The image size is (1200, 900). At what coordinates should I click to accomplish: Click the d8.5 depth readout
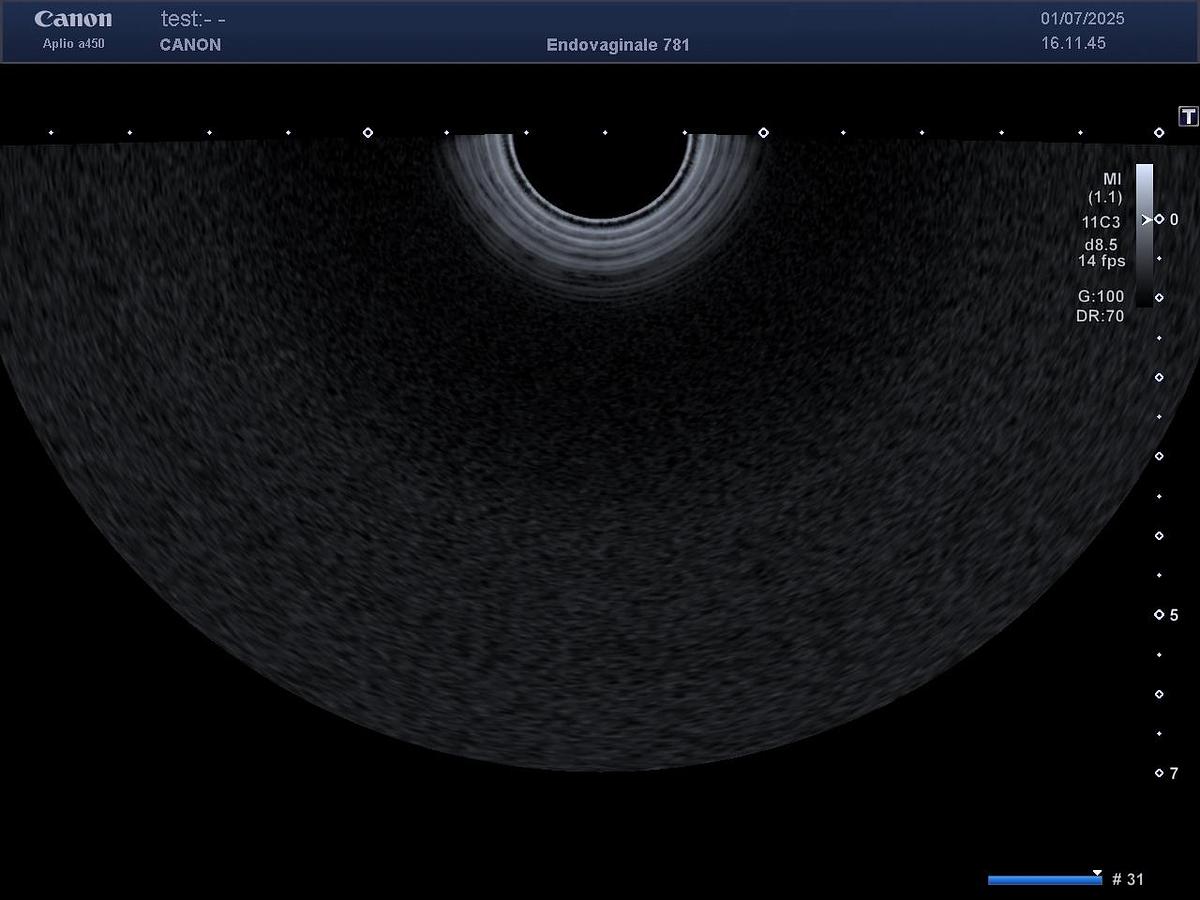point(1103,244)
